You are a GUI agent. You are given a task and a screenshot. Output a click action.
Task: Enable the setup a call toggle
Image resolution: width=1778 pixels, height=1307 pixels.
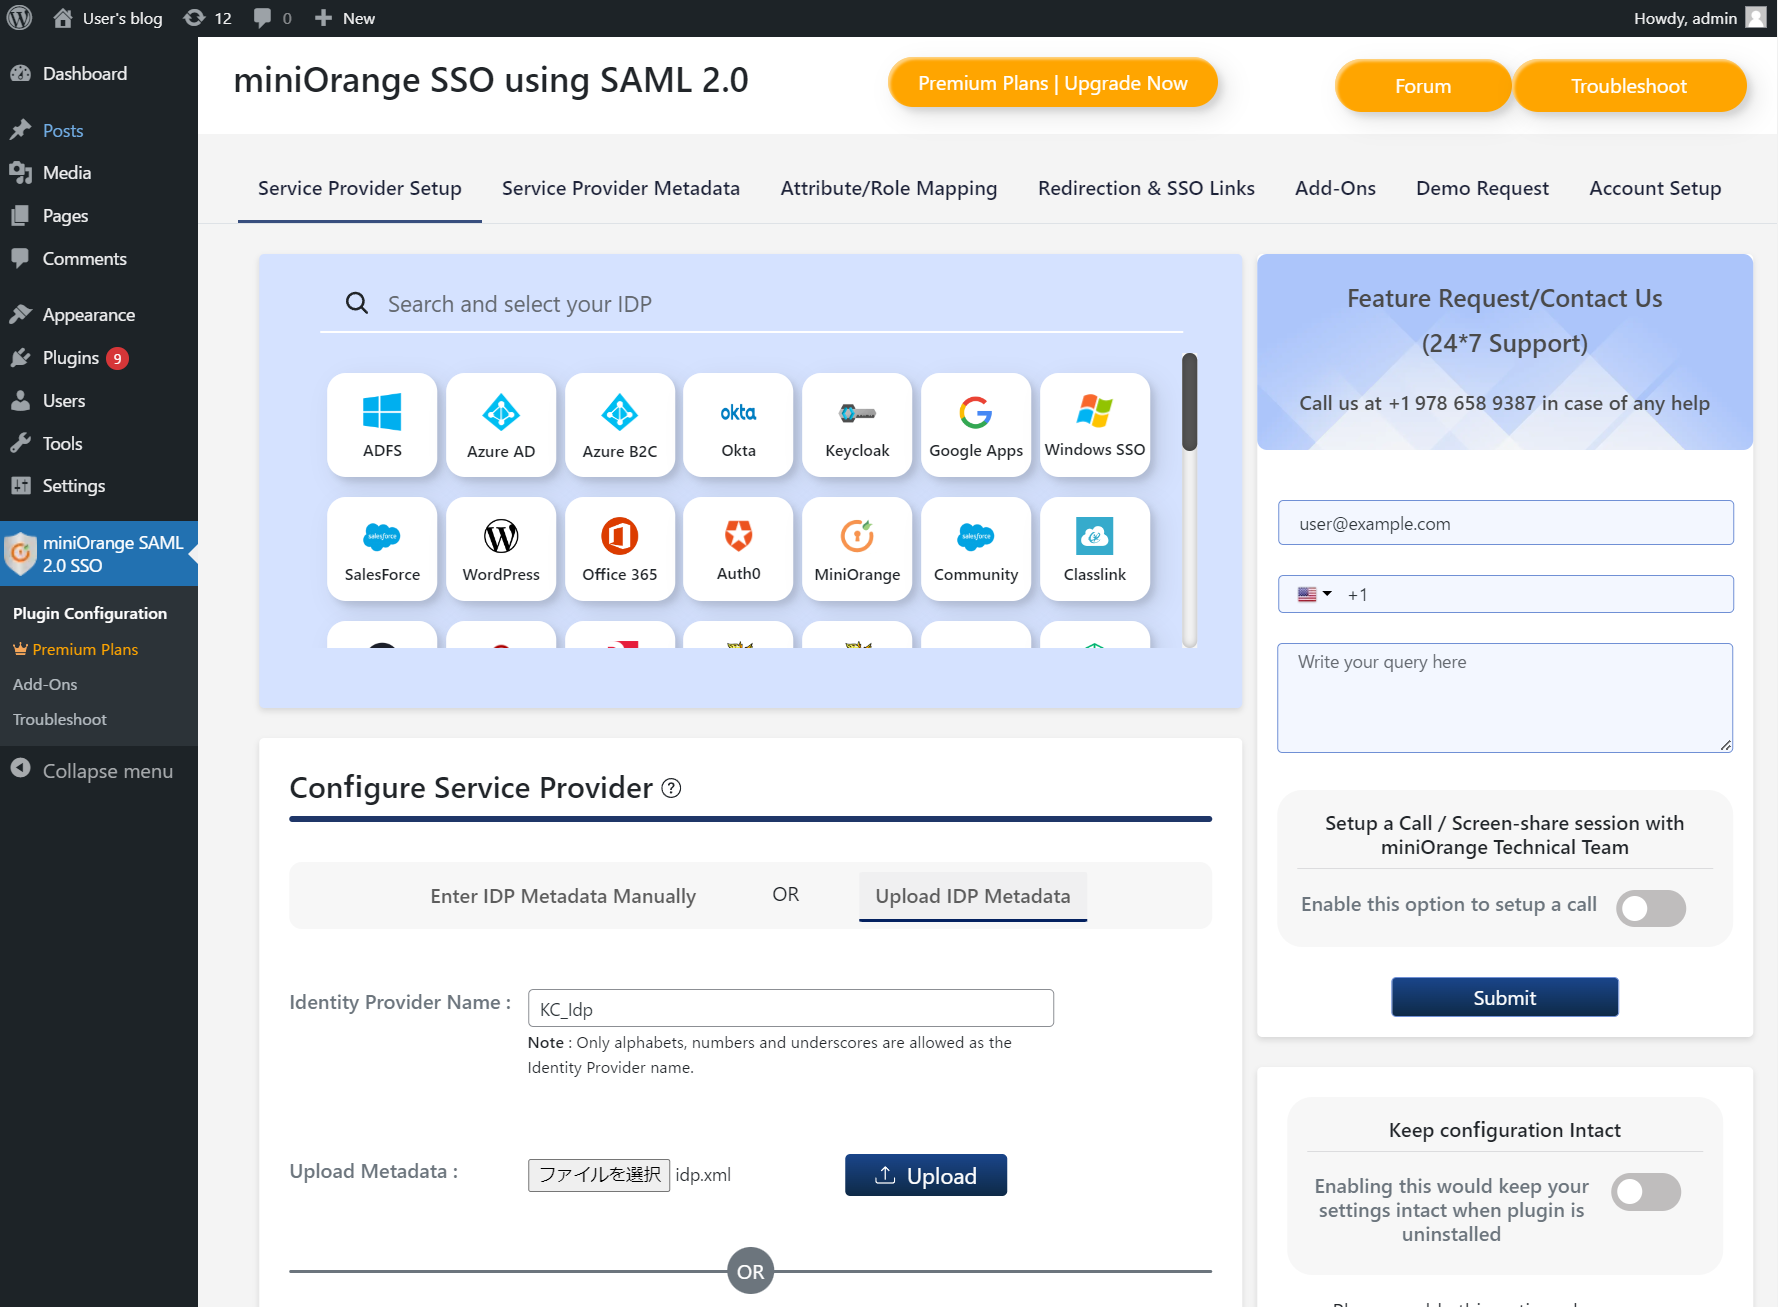[1651, 908]
